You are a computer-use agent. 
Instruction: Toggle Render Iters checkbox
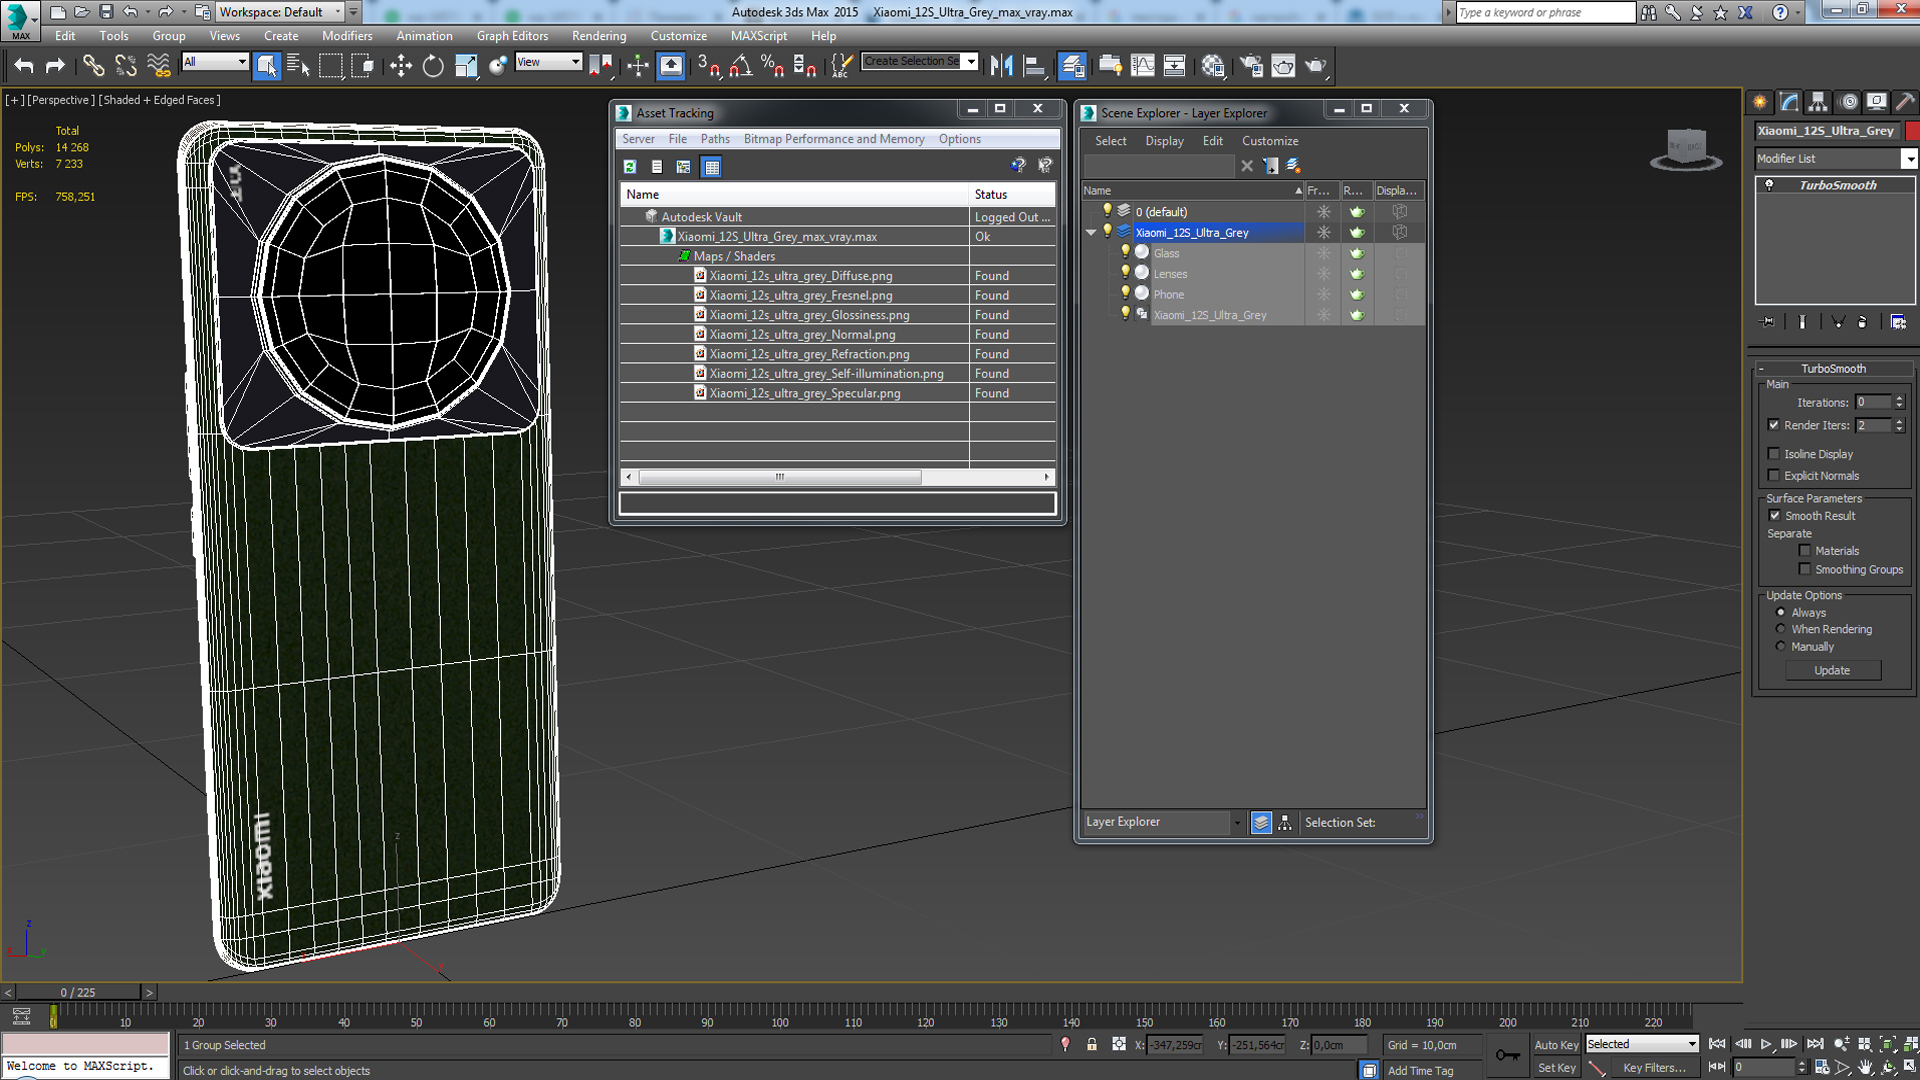(1774, 425)
